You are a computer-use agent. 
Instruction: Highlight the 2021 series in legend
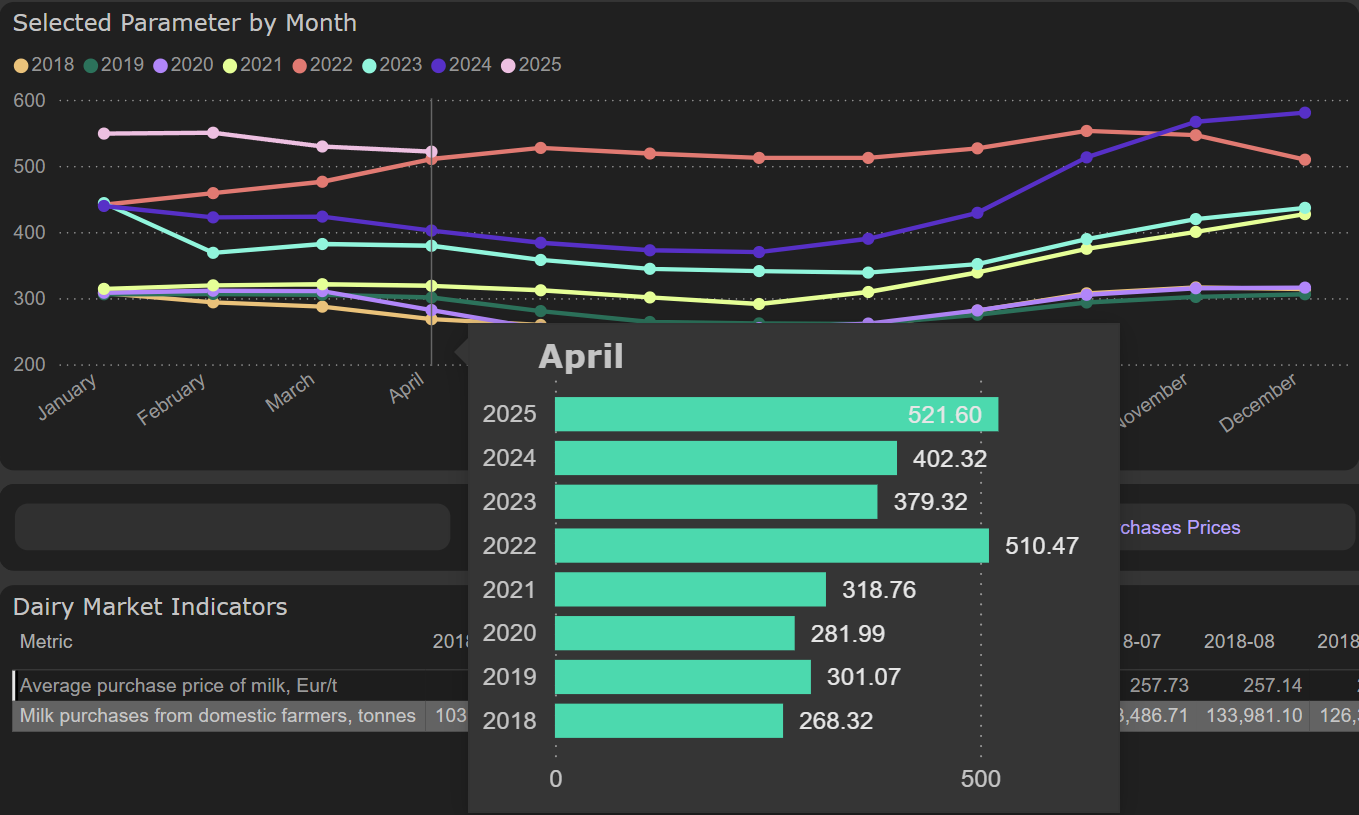click(x=230, y=65)
